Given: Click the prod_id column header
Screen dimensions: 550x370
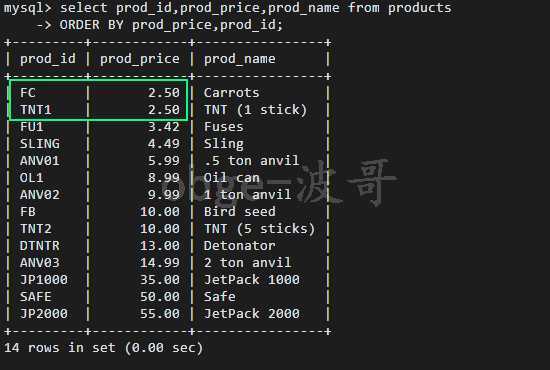Looking at the screenshot, I should coord(48,59).
